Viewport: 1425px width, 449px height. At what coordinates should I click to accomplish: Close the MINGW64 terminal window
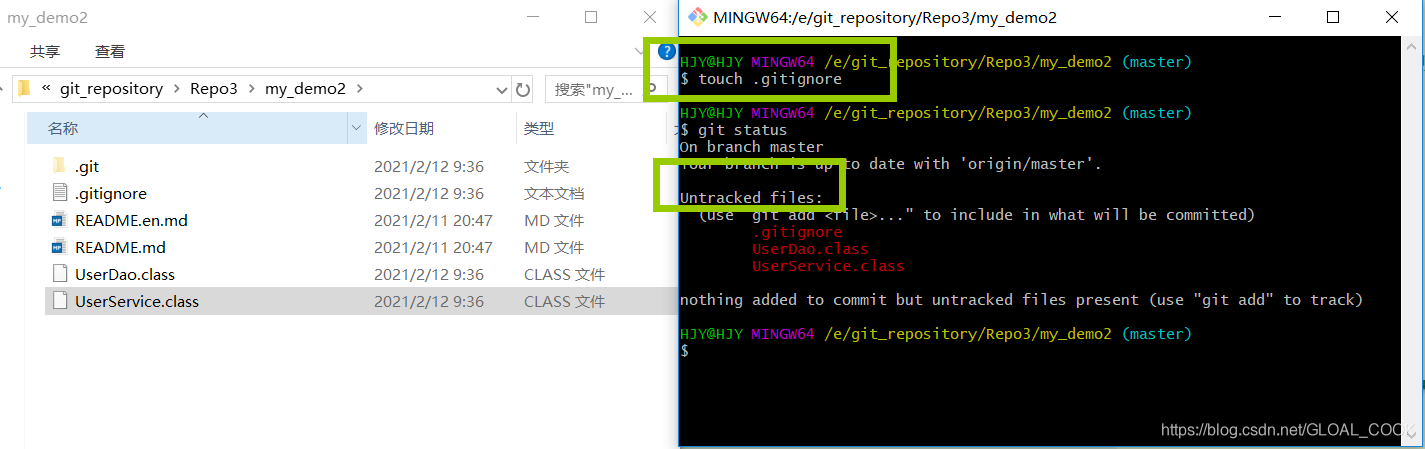[x=1391, y=17]
